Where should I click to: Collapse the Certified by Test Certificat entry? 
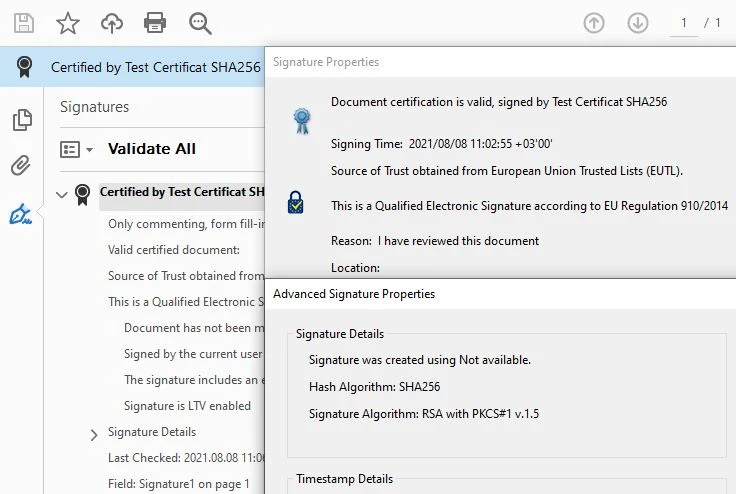(62, 194)
